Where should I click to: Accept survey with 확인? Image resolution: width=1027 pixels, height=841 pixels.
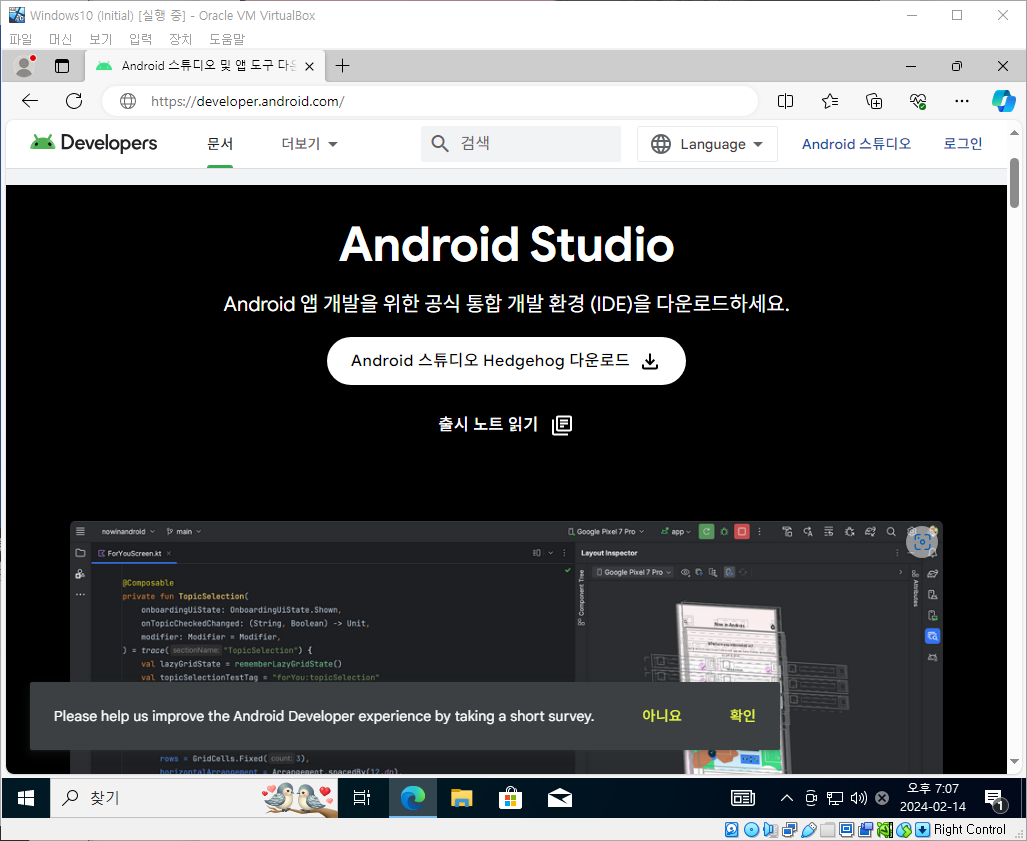pos(742,715)
